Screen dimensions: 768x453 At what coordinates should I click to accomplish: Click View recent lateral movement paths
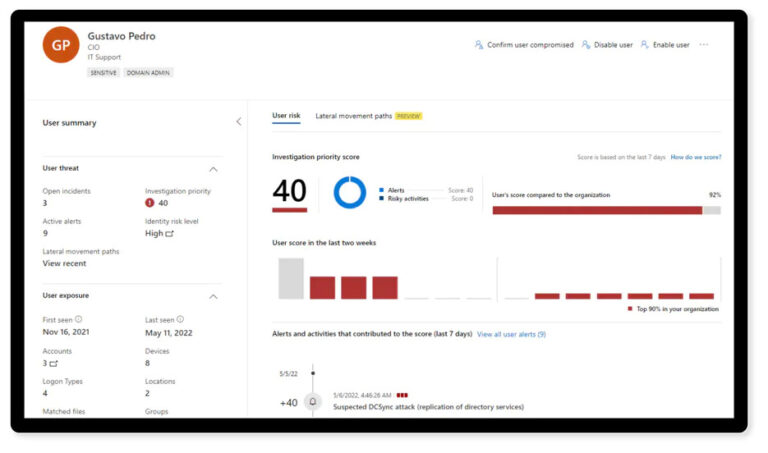(x=64, y=264)
